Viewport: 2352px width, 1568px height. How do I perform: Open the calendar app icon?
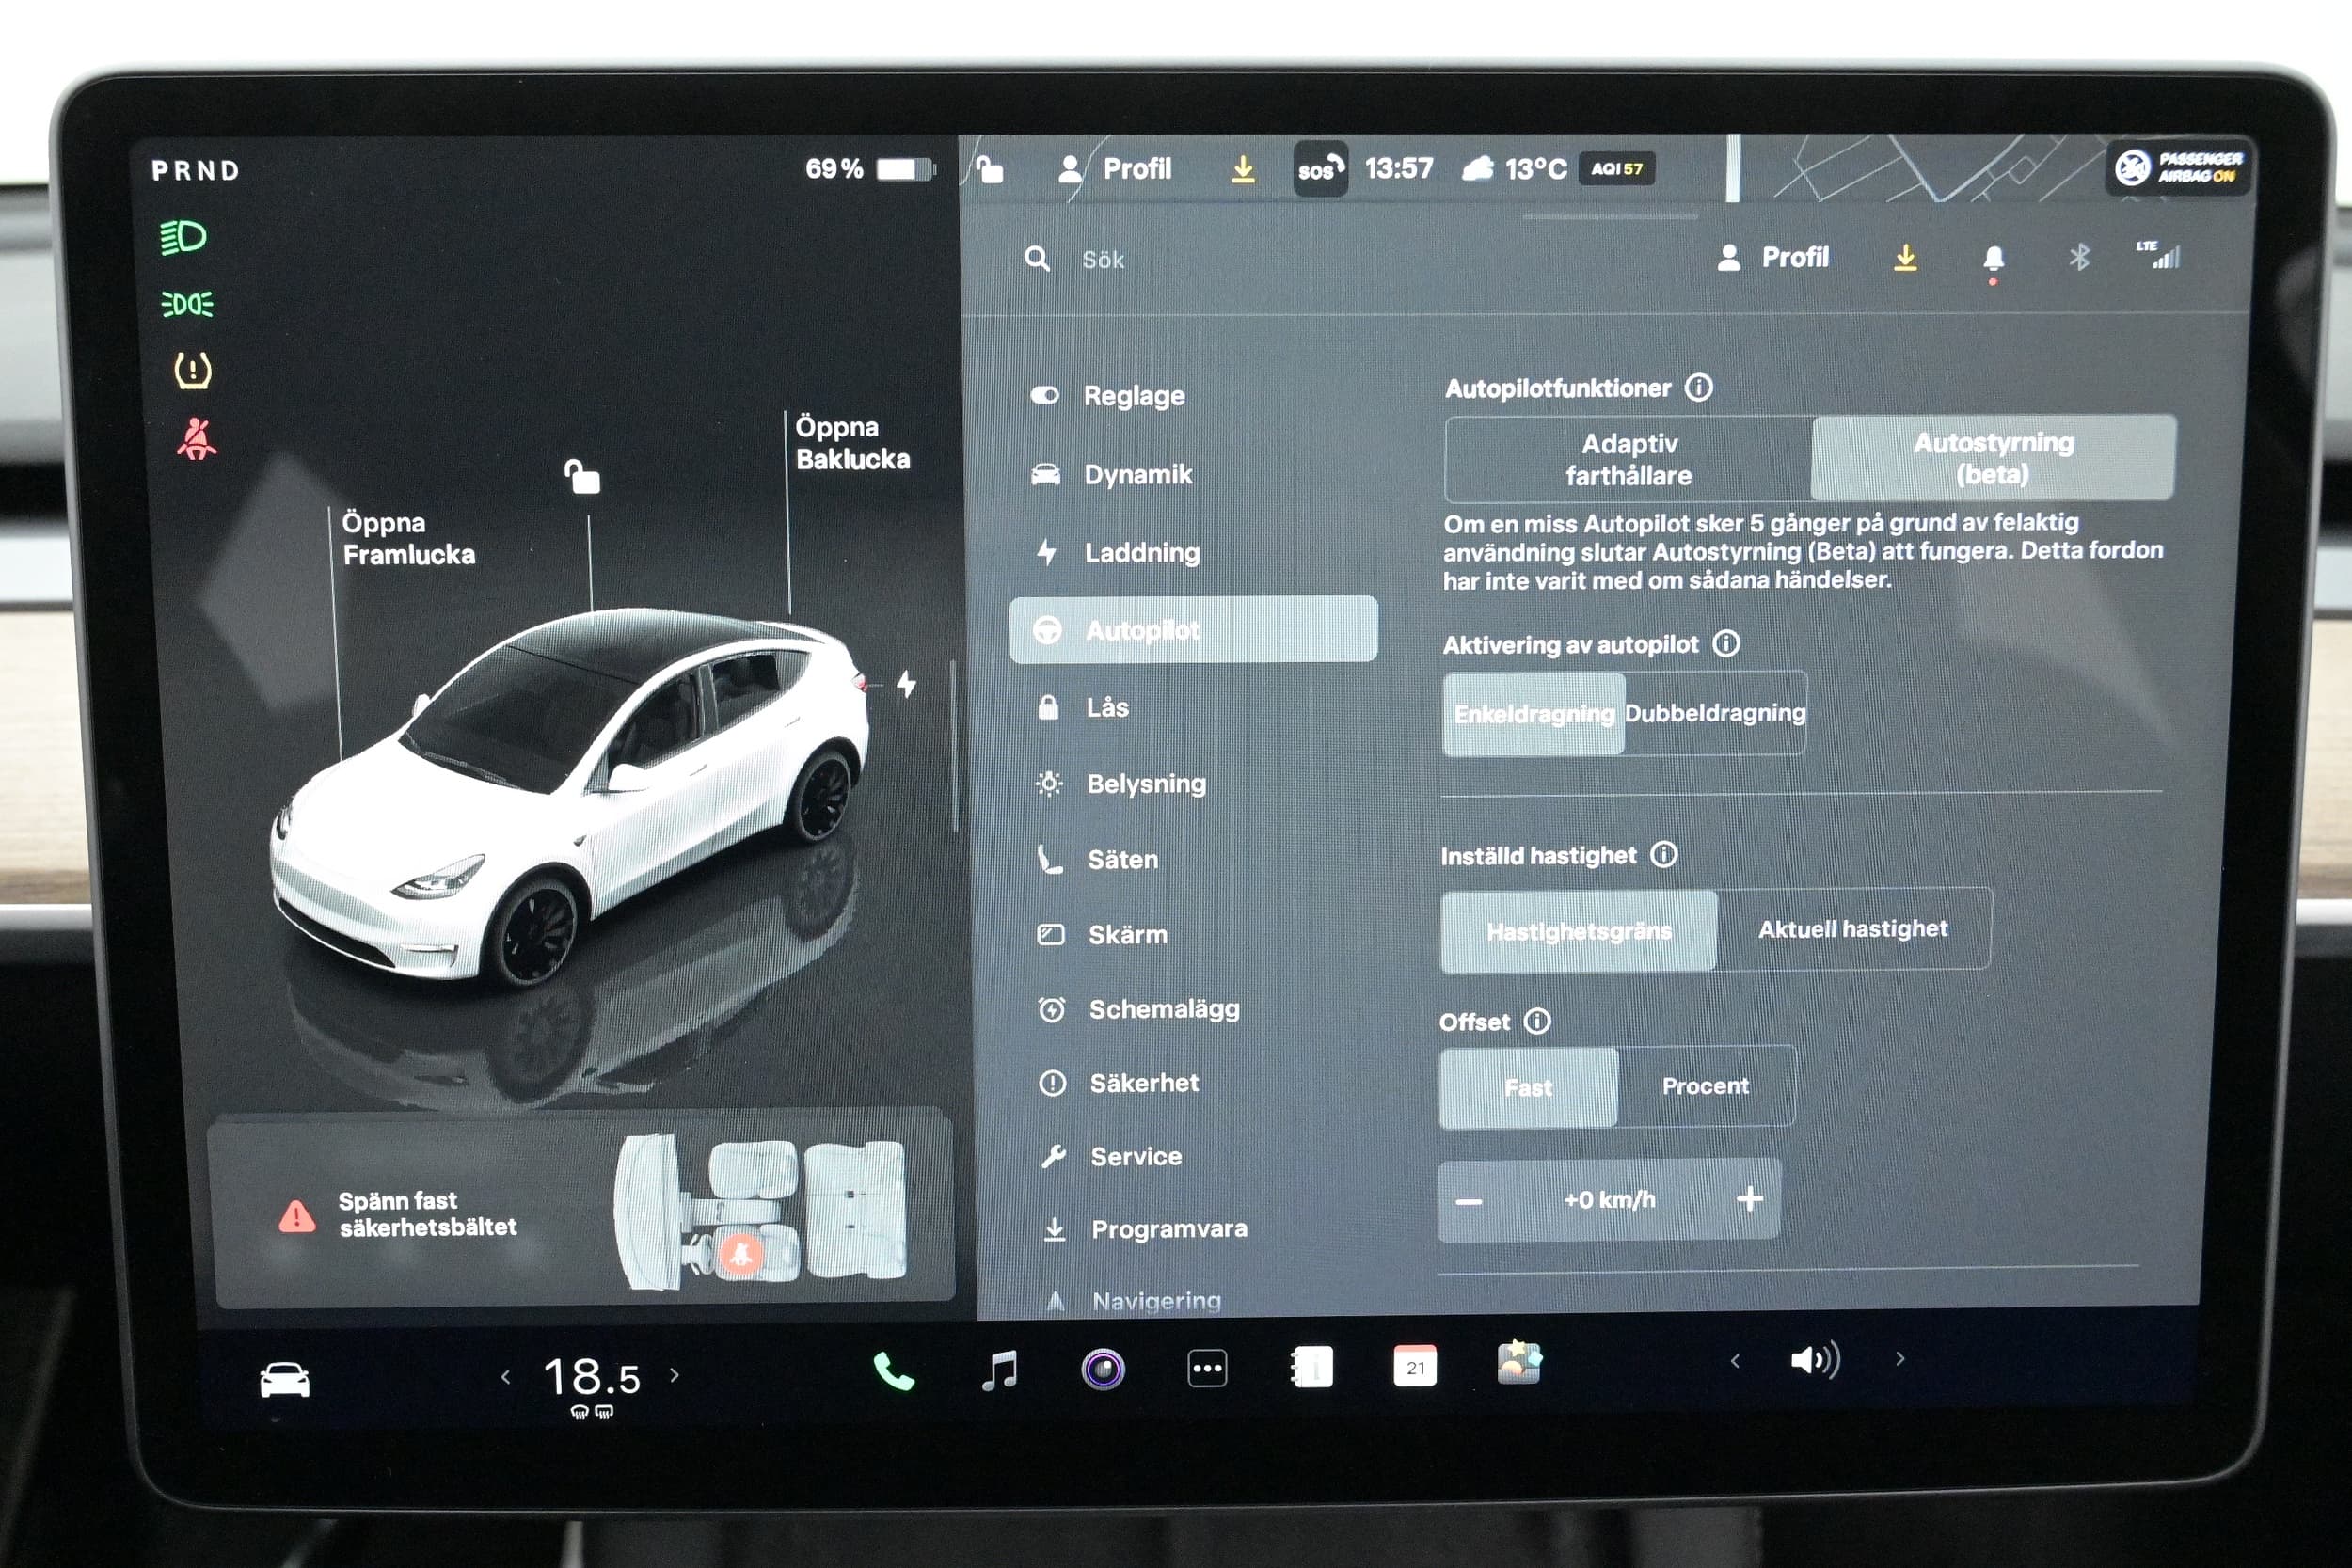[1415, 1366]
